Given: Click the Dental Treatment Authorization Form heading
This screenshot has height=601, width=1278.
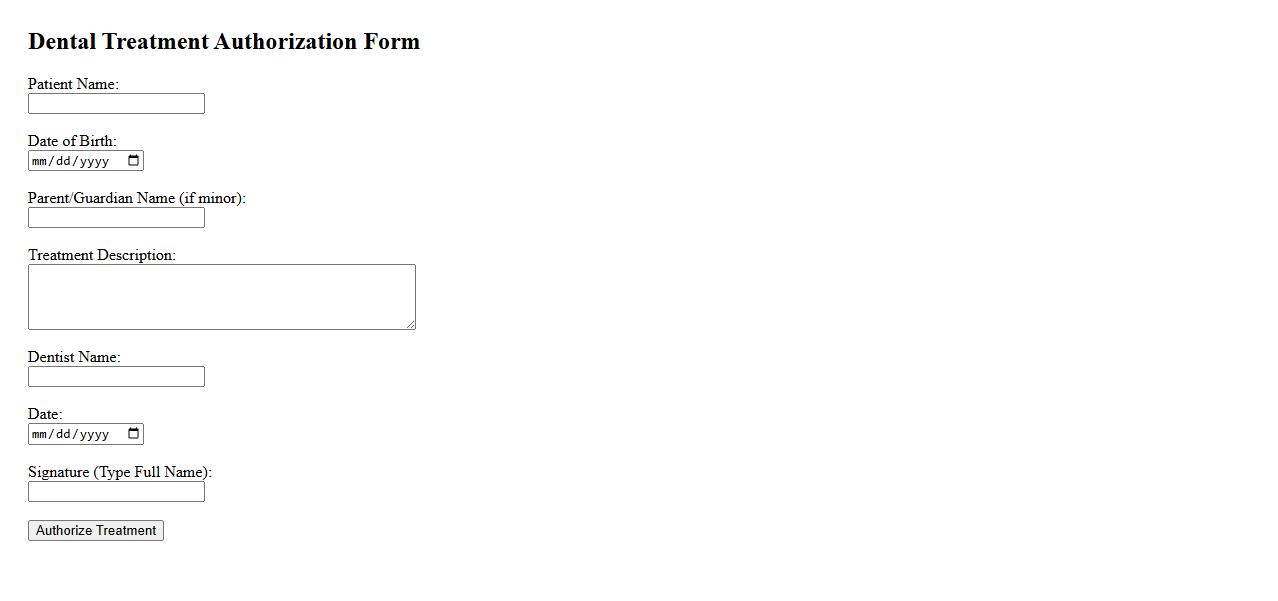Looking at the screenshot, I should pyautogui.click(x=224, y=42).
